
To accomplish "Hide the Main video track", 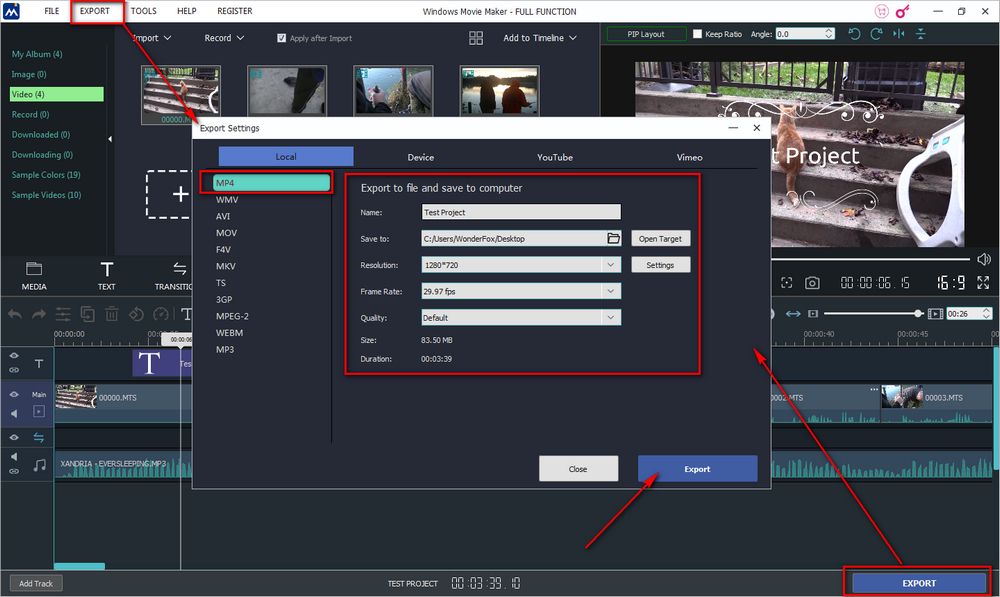I will pos(14,395).
